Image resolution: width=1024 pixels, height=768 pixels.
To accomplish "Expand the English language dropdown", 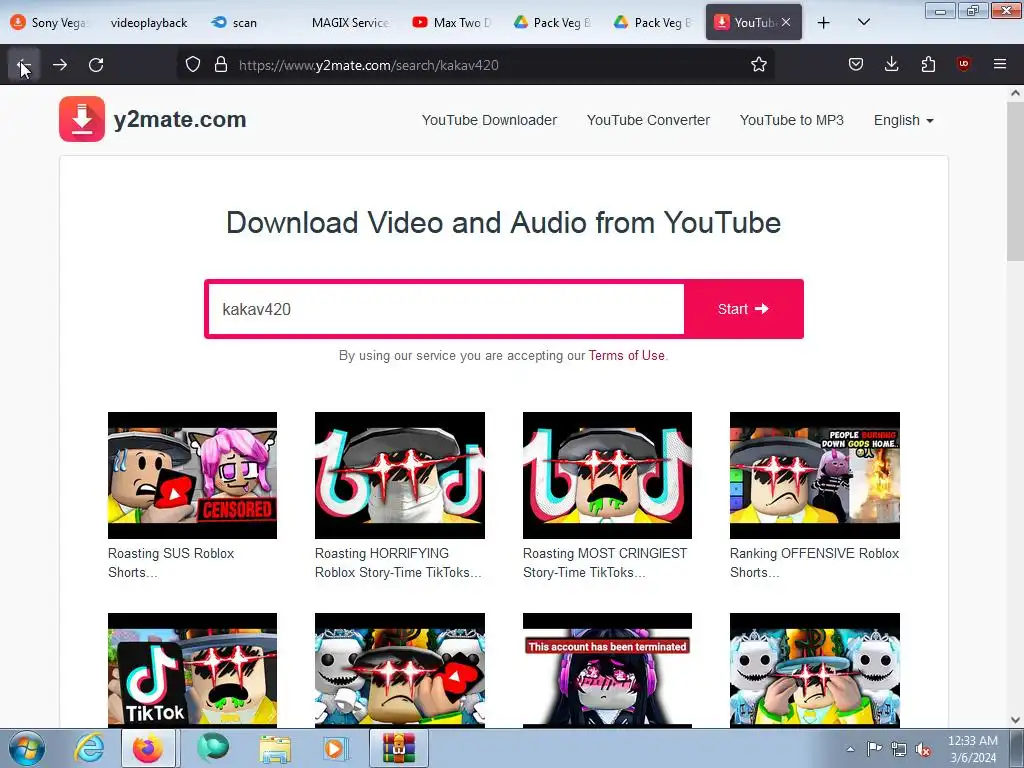I will [x=903, y=120].
